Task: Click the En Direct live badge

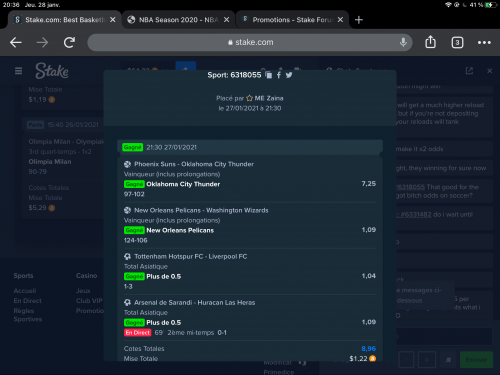Action: click(x=137, y=333)
